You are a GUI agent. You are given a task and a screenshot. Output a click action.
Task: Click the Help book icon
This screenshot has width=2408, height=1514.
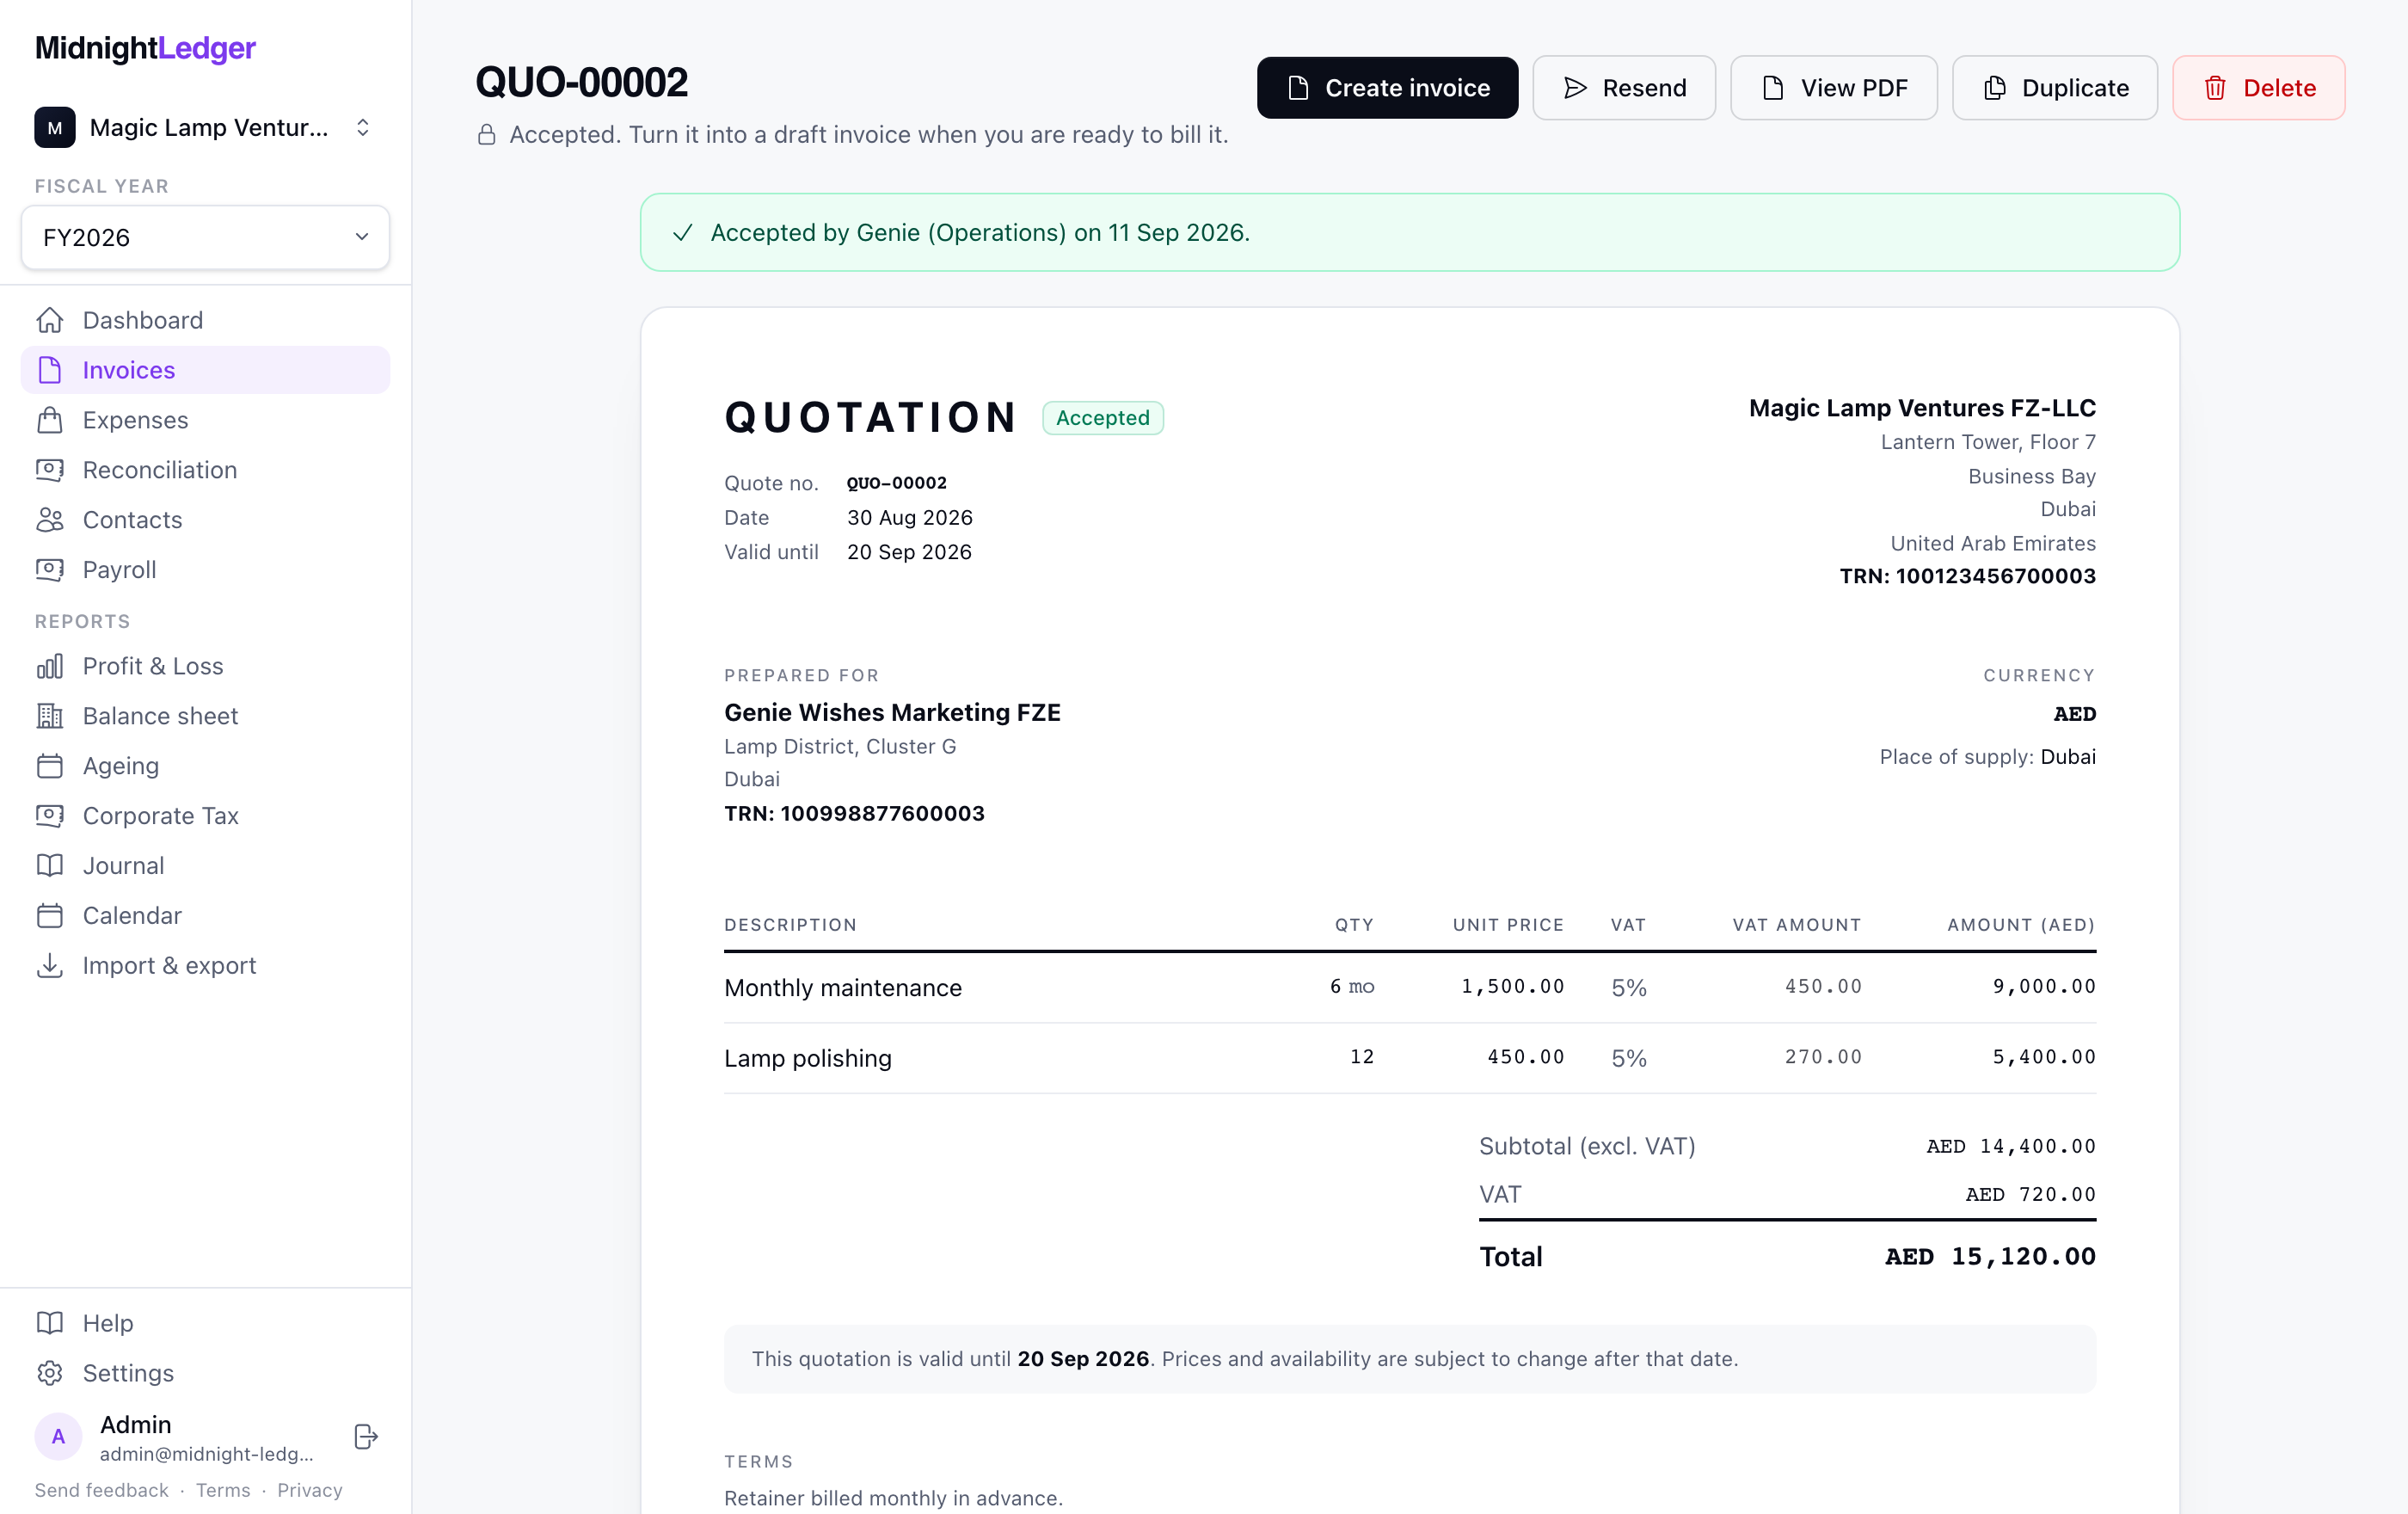[50, 1323]
